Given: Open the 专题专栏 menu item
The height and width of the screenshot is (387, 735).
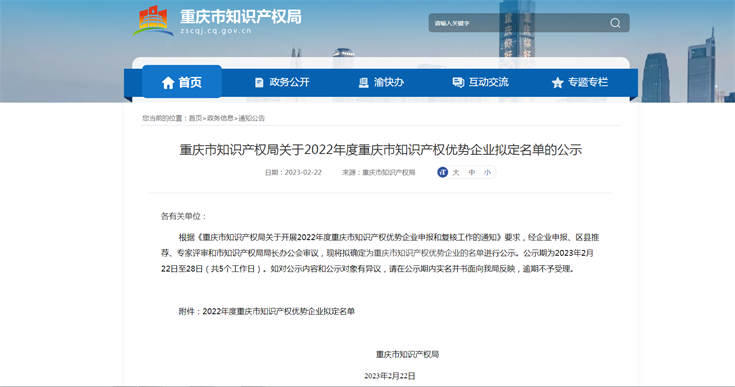Looking at the screenshot, I should [580, 82].
